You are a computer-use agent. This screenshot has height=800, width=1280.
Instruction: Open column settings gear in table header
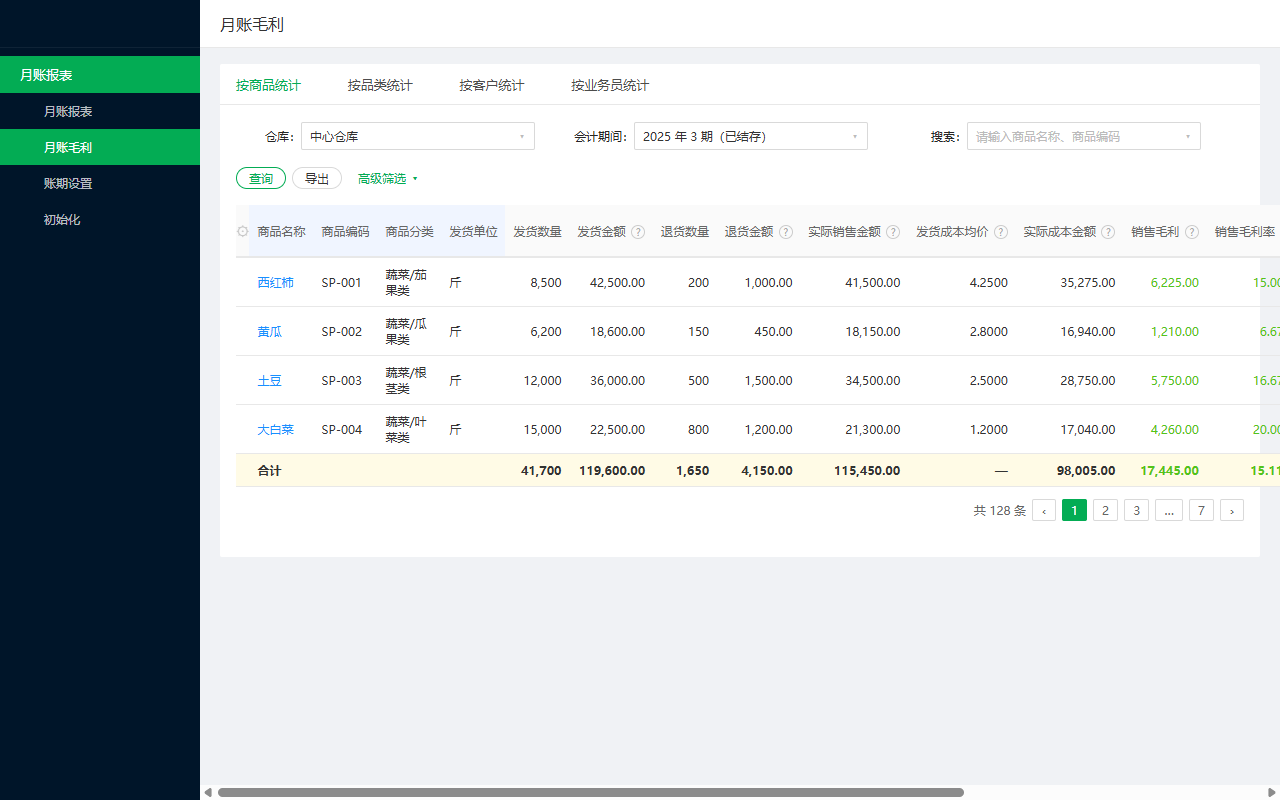tap(242, 231)
